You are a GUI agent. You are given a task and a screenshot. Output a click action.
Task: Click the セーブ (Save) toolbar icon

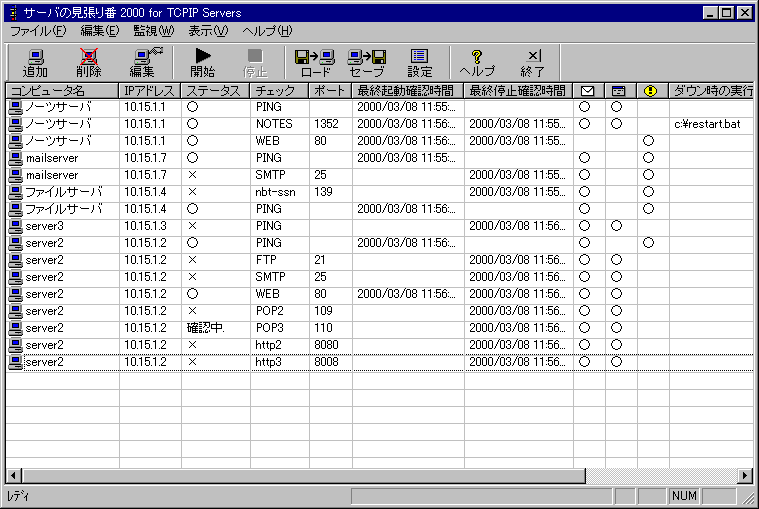(x=367, y=62)
